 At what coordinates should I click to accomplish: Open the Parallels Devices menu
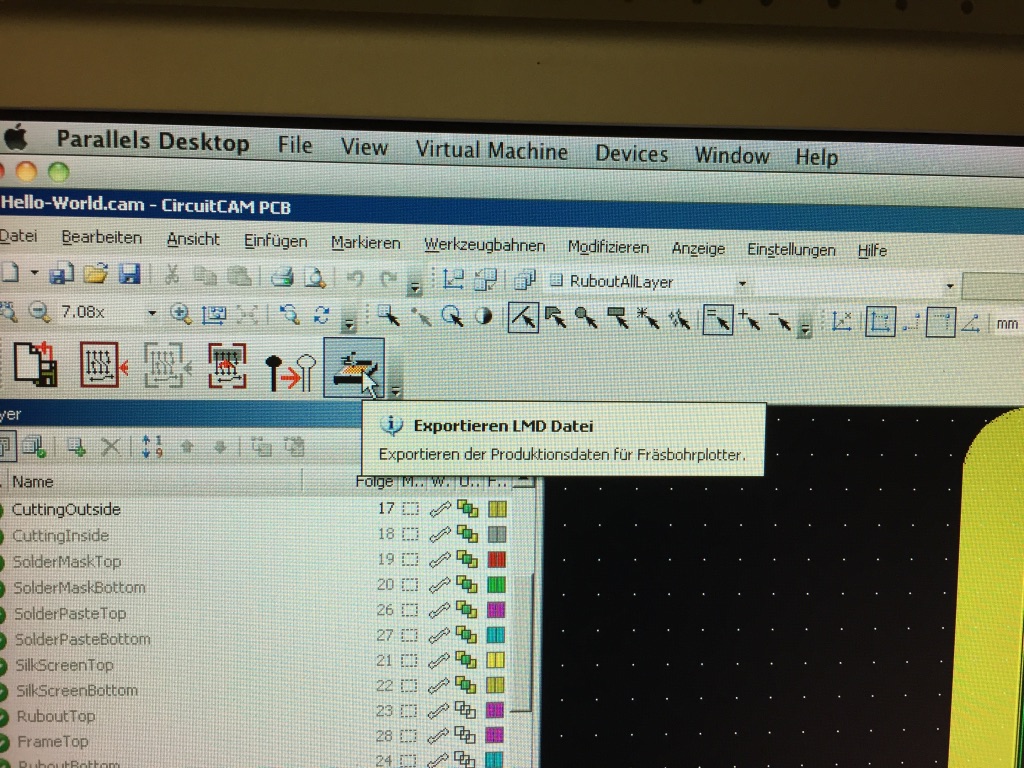[x=632, y=154]
